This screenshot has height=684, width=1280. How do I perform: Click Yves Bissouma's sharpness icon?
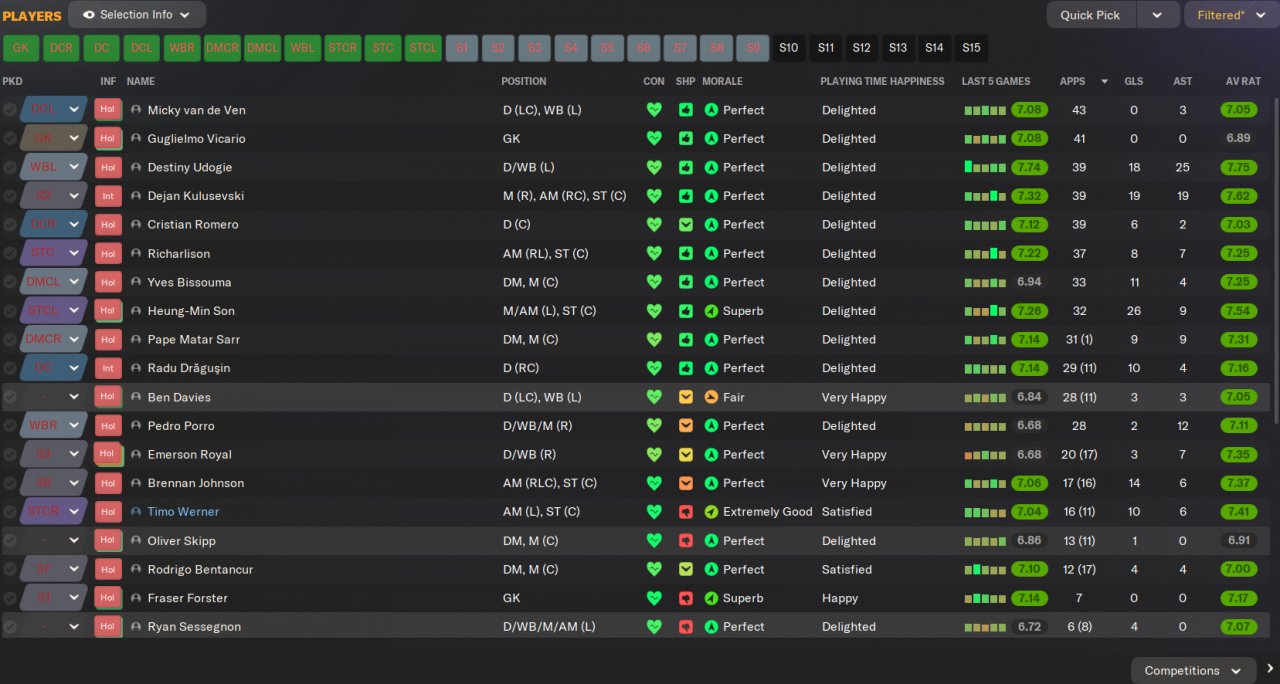point(685,282)
